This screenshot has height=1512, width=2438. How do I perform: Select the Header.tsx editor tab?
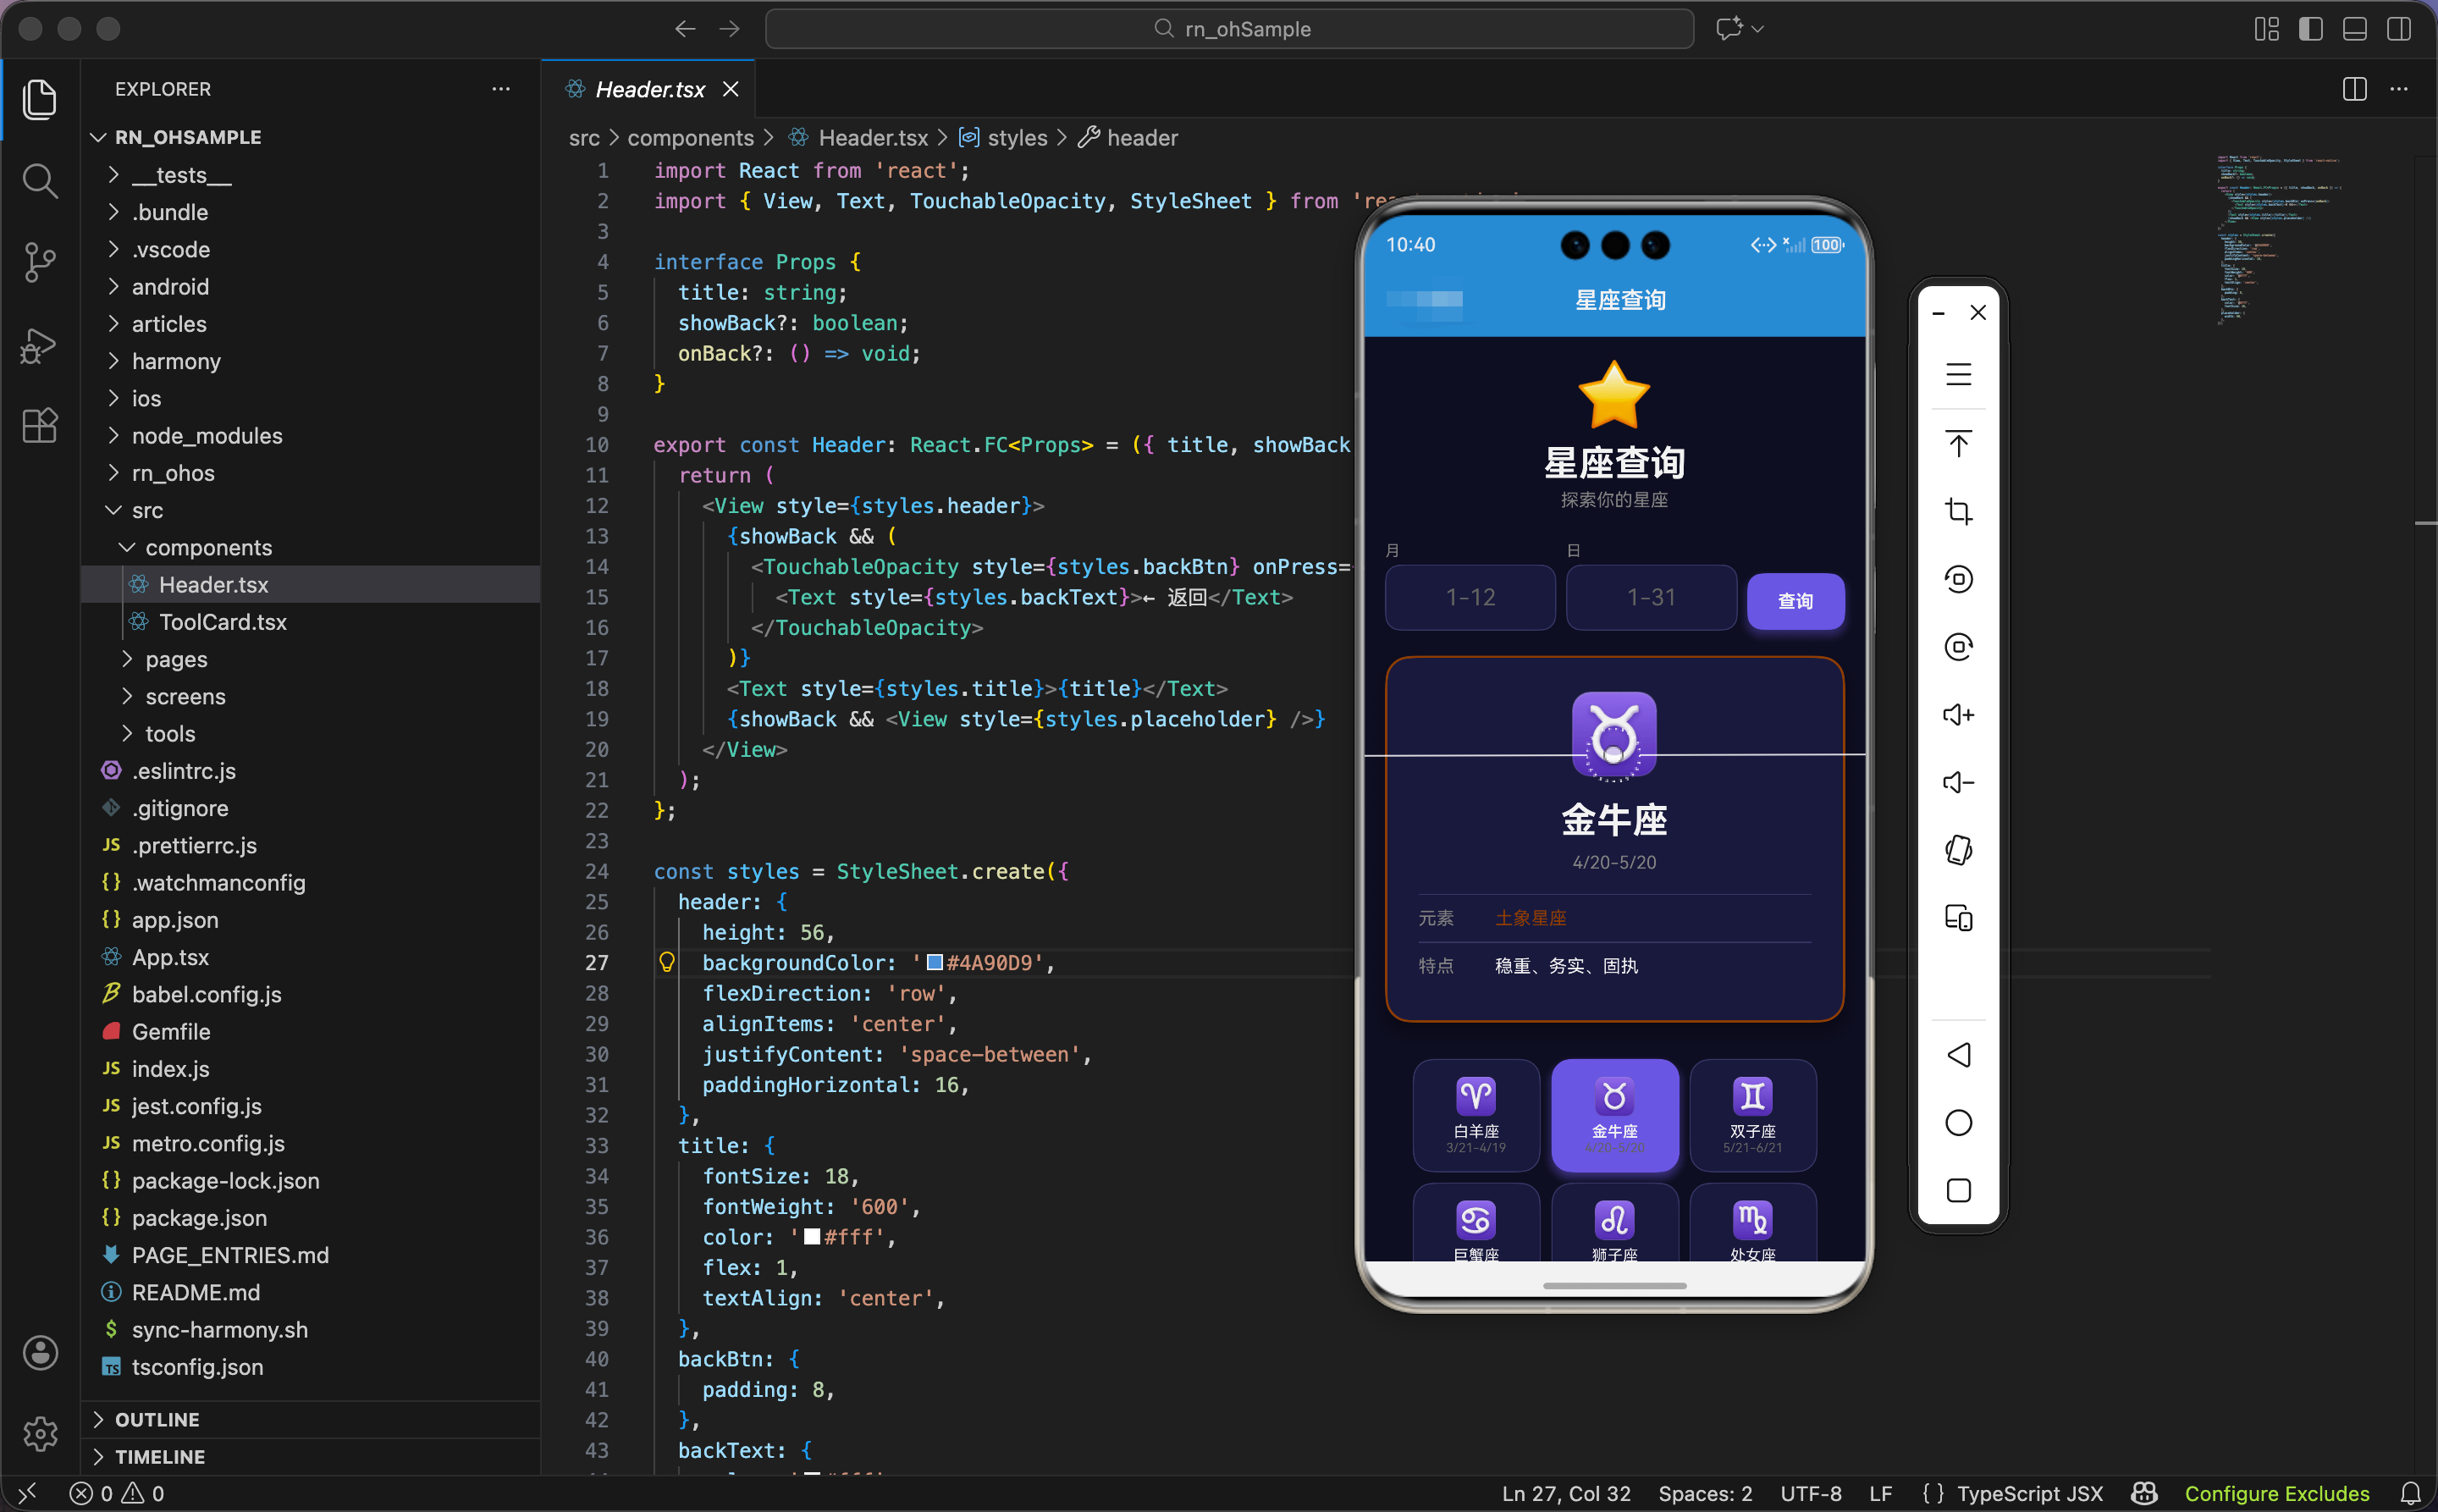[x=649, y=89]
